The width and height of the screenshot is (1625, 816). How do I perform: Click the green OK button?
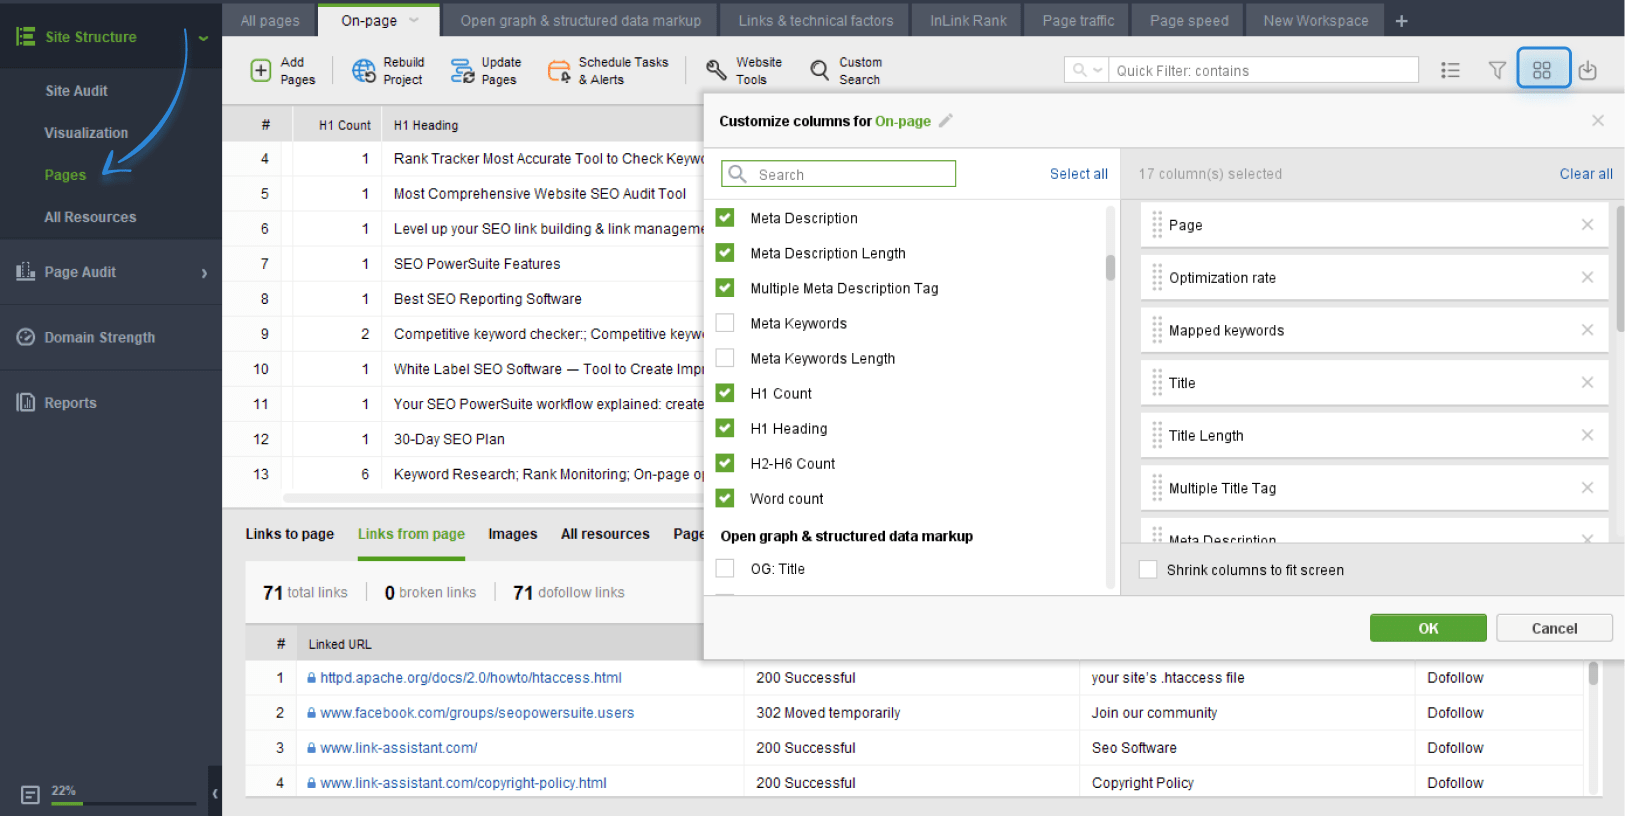pyautogui.click(x=1428, y=628)
